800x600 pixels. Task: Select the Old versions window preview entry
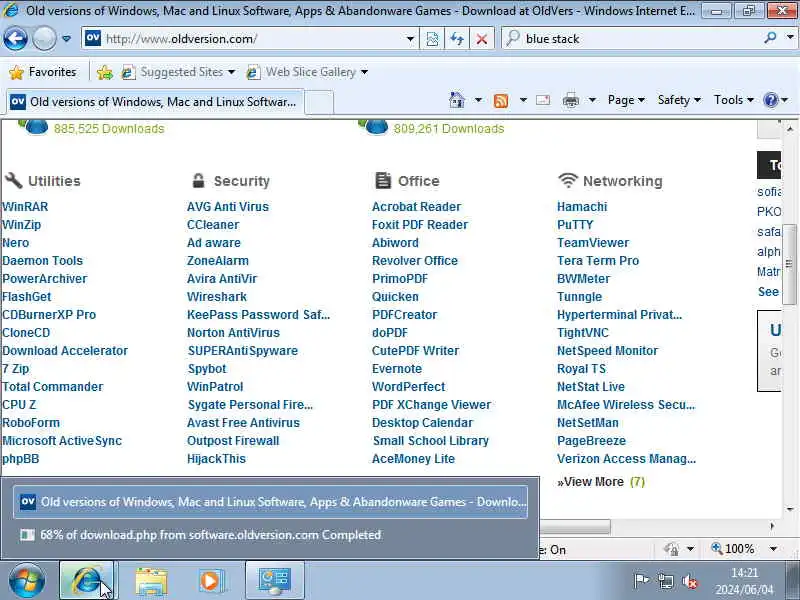click(x=270, y=502)
